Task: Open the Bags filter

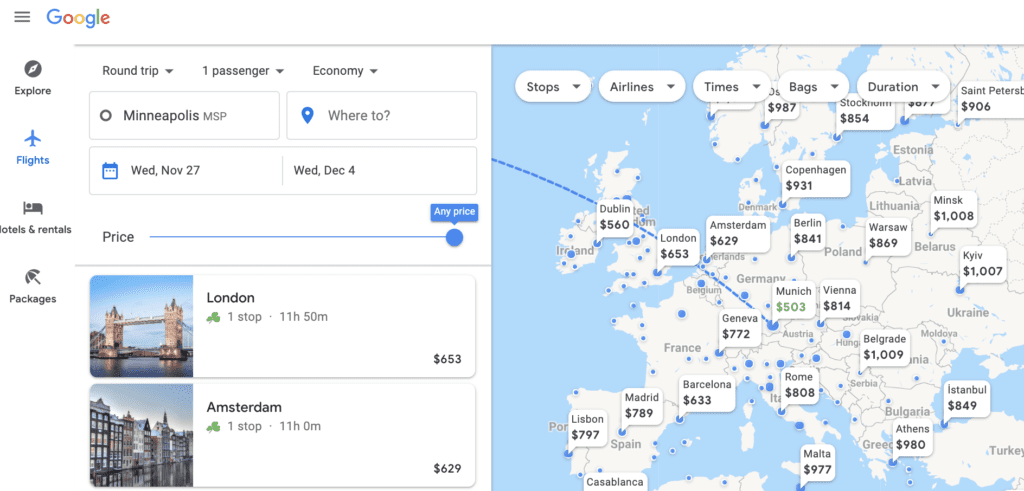Action: pos(812,87)
